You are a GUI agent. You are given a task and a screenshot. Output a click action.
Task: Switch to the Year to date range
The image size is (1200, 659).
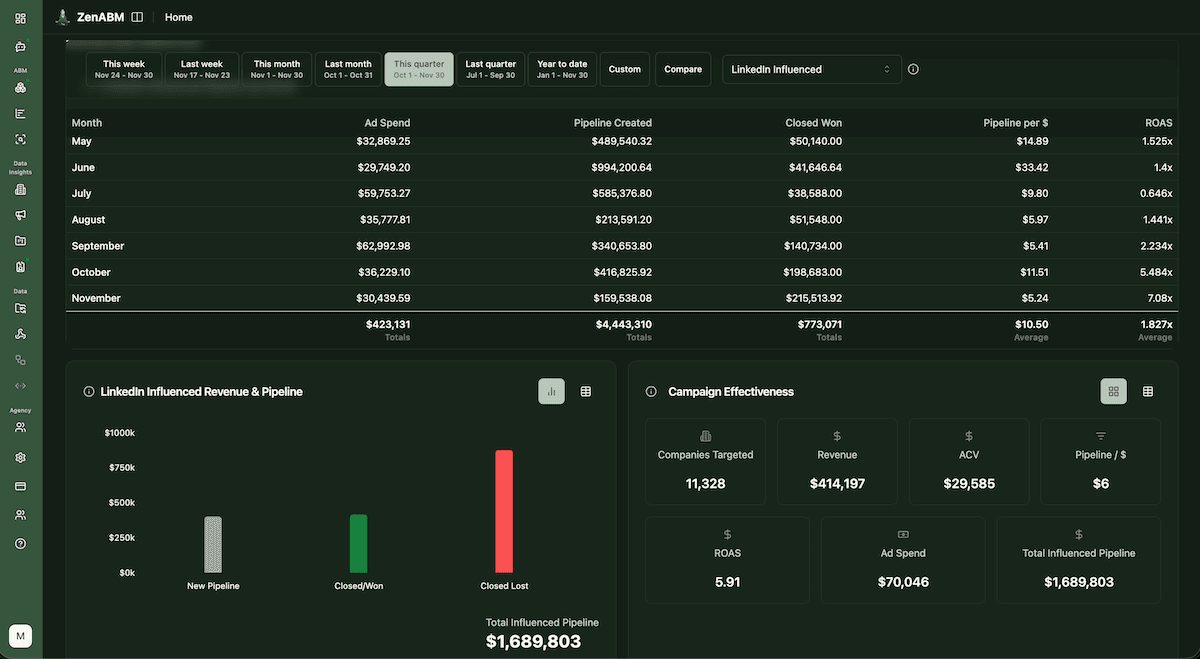click(x=562, y=68)
